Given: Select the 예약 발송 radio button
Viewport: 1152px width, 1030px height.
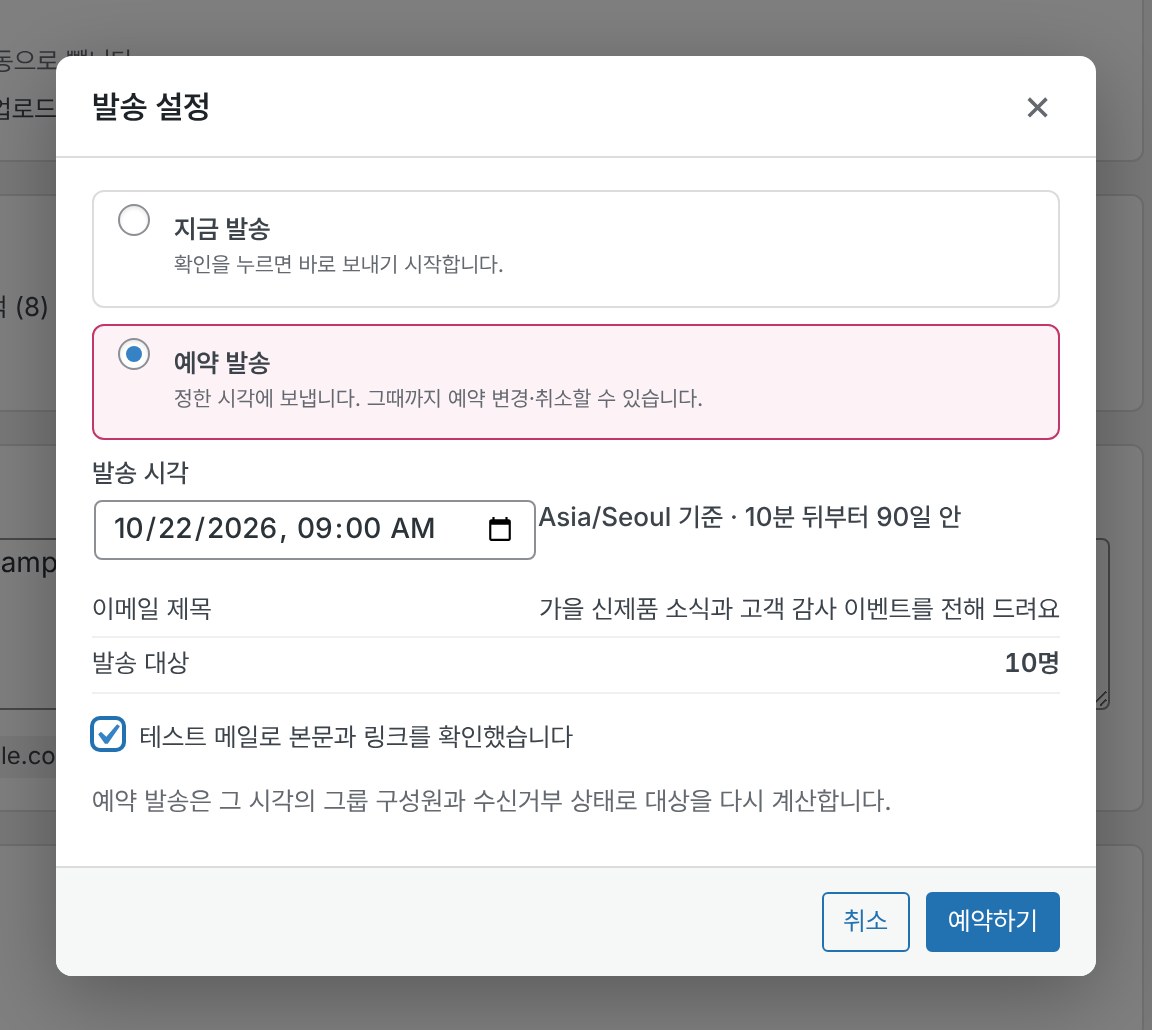Looking at the screenshot, I should 134,354.
